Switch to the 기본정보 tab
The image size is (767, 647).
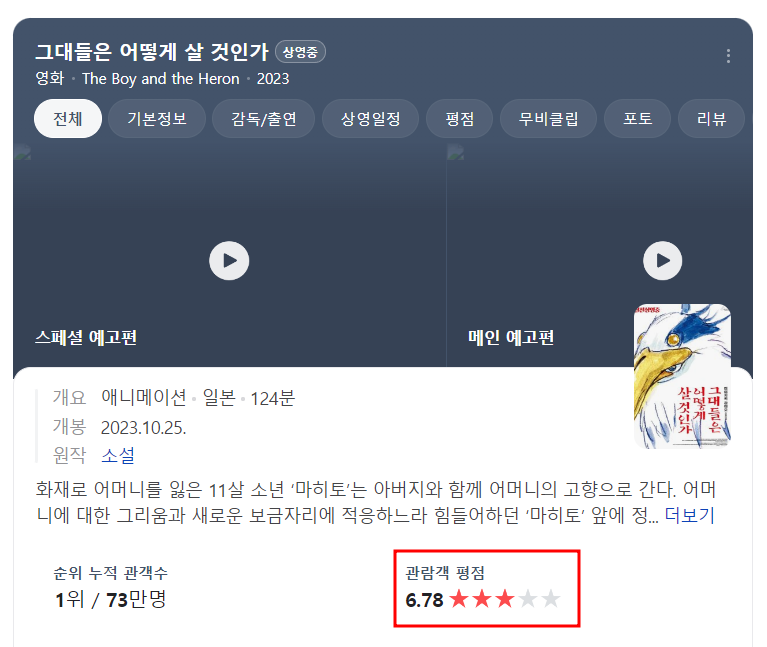pyautogui.click(x=157, y=119)
